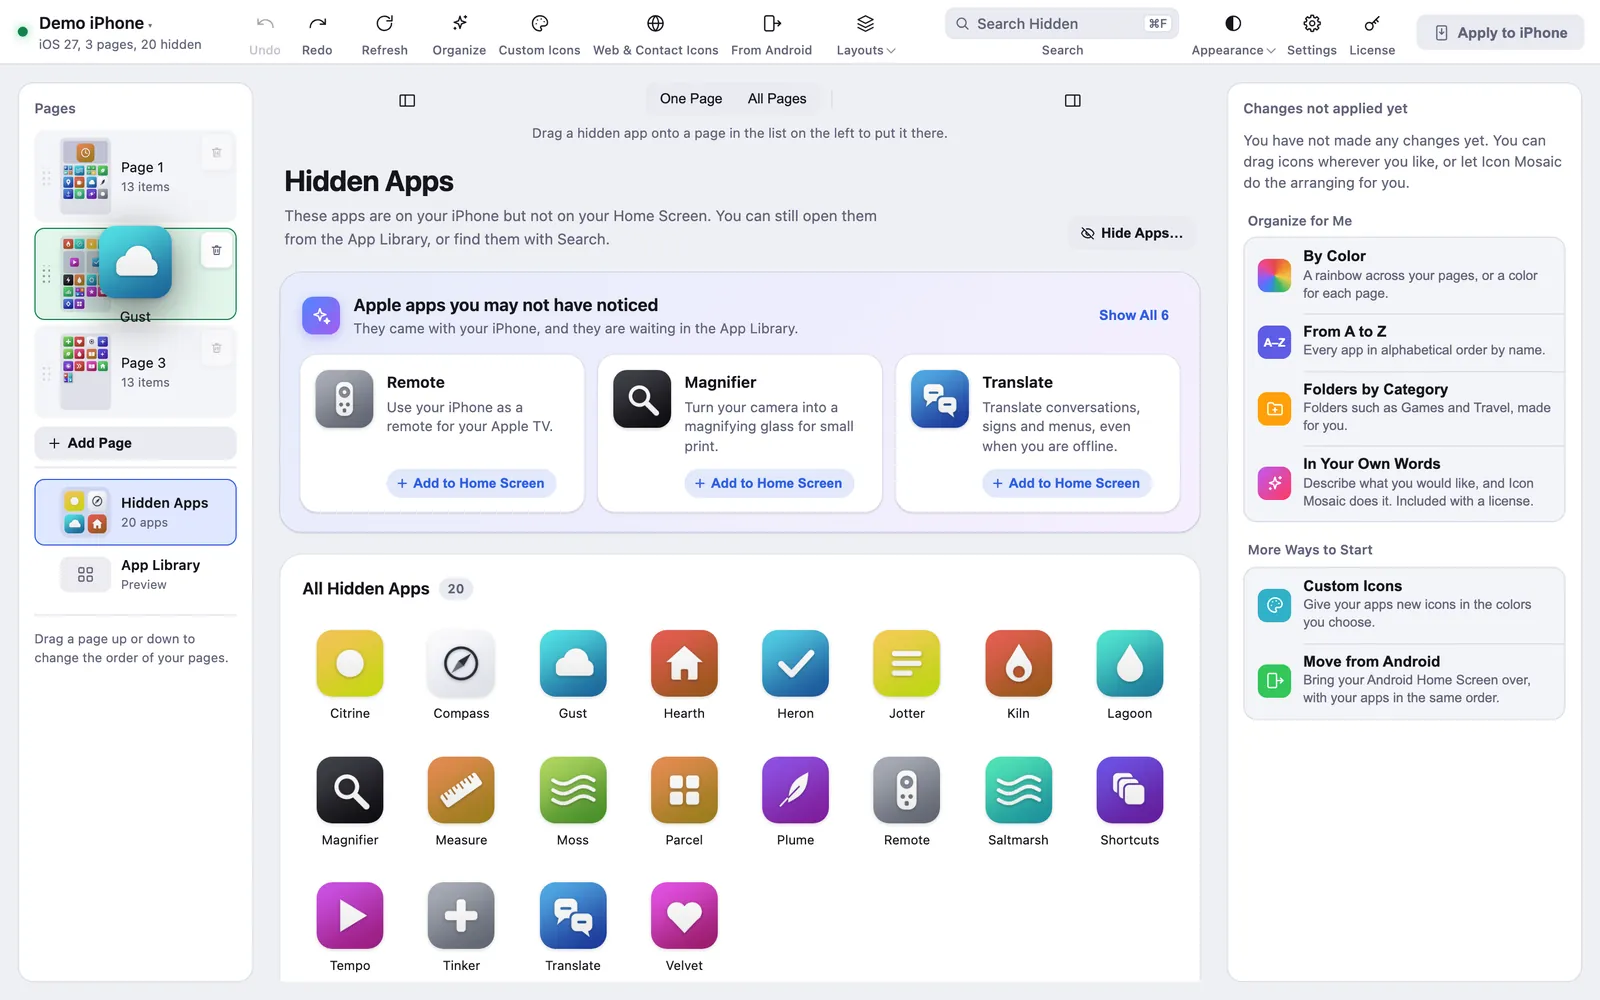This screenshot has height=1000, width=1600.
Task: Refresh the iPhone layout
Action: pyautogui.click(x=385, y=34)
